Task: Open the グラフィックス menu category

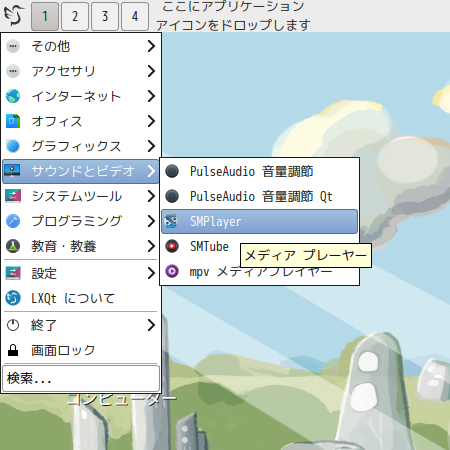Action: click(81, 146)
